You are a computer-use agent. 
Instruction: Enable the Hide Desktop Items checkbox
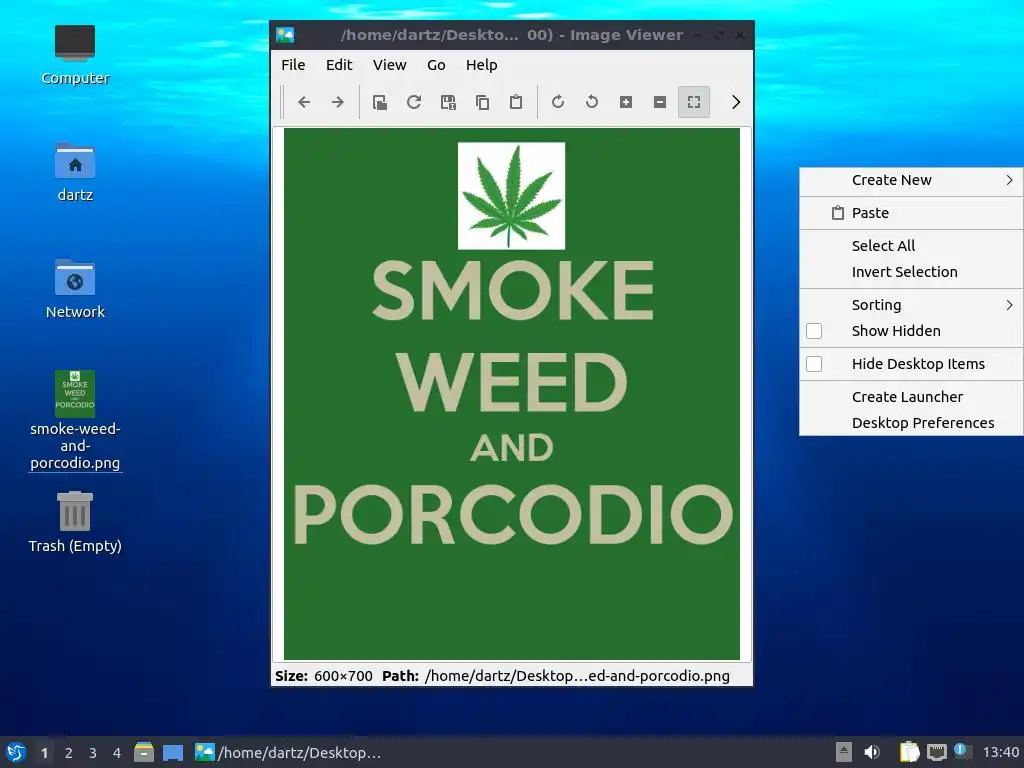point(814,364)
